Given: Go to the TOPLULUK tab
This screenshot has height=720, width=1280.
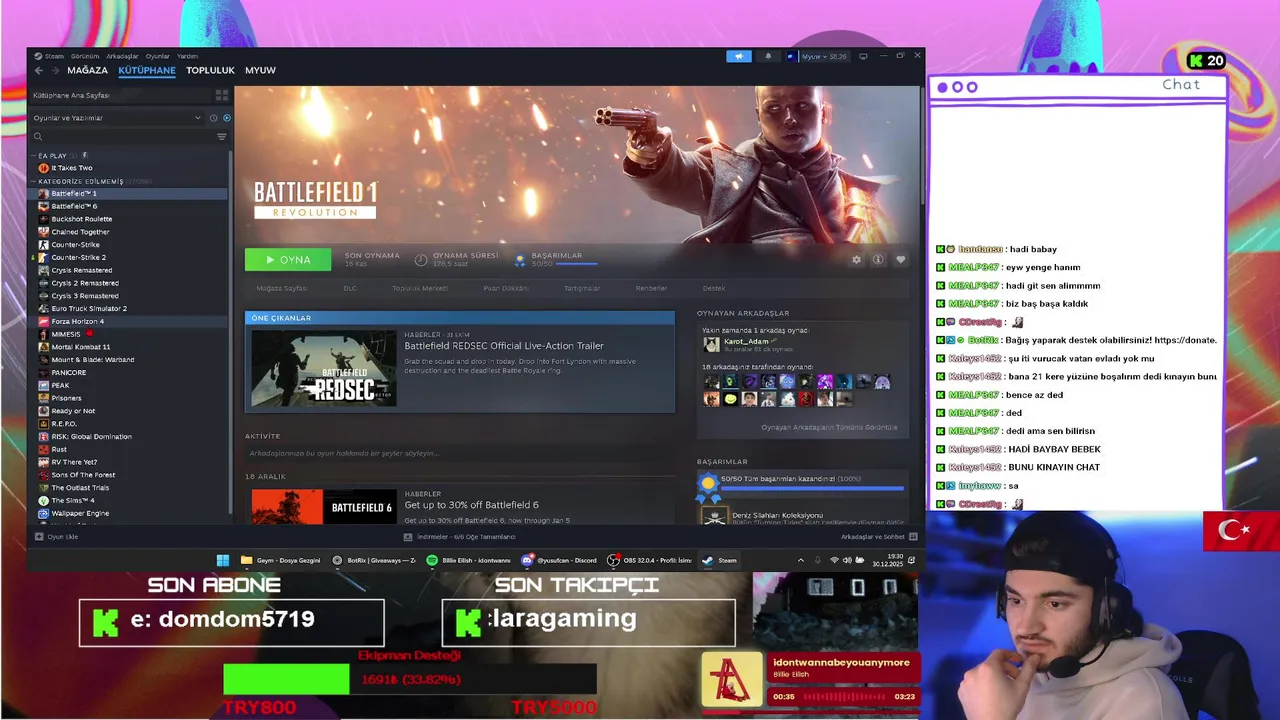Looking at the screenshot, I should 210,70.
